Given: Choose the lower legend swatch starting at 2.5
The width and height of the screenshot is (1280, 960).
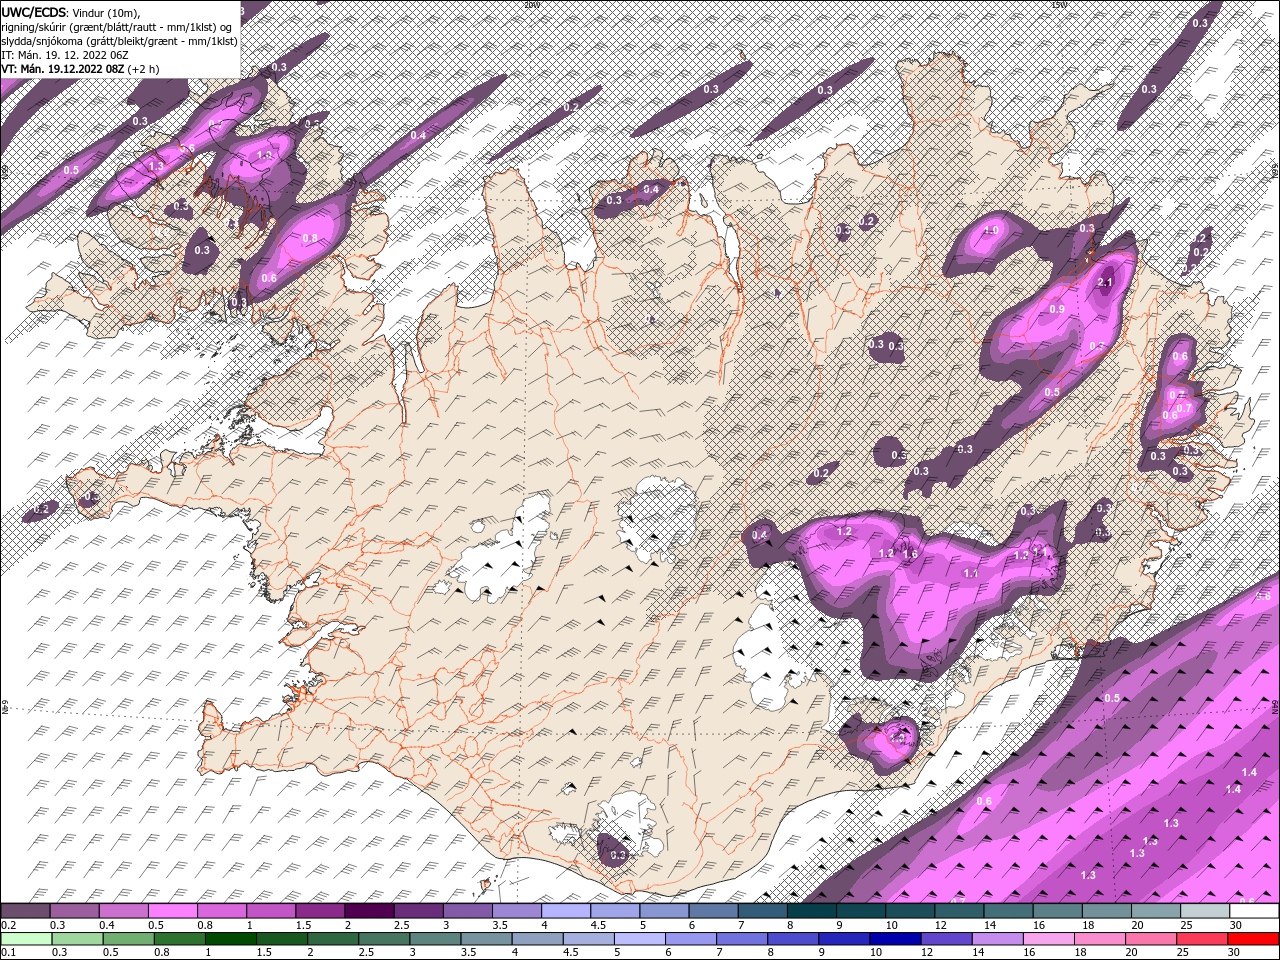Looking at the screenshot, I should pos(382,939).
